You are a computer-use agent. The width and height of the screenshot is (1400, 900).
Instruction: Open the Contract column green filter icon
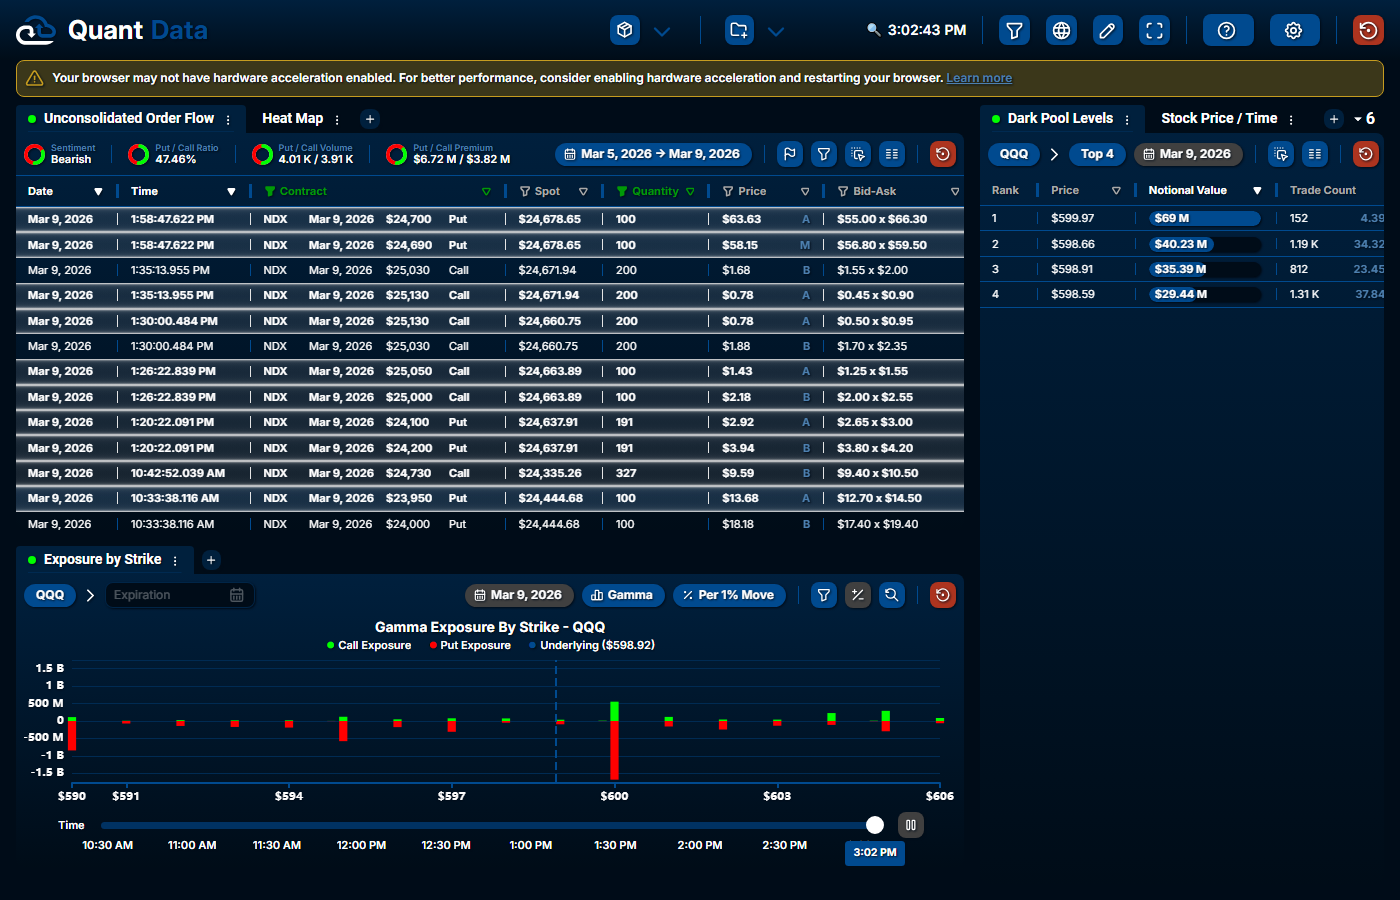click(x=270, y=191)
